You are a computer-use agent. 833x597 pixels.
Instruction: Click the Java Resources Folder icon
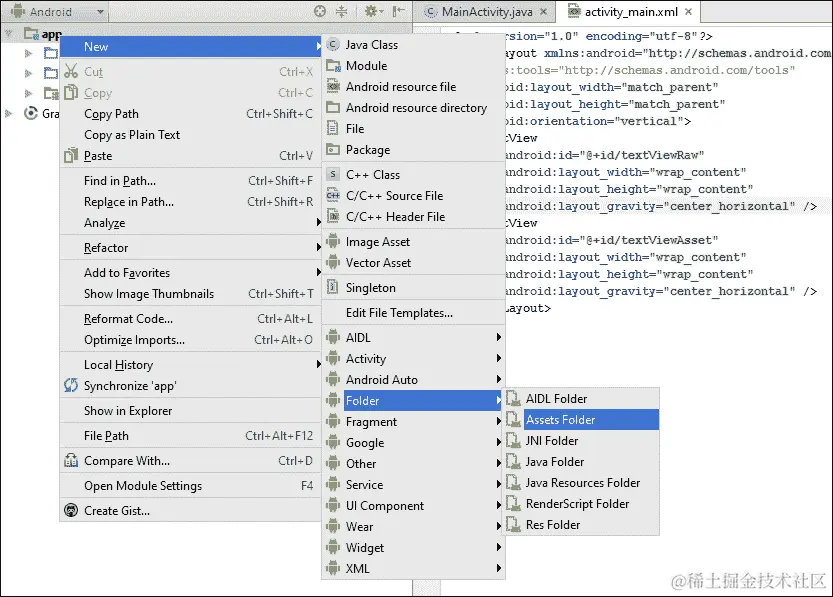point(513,482)
